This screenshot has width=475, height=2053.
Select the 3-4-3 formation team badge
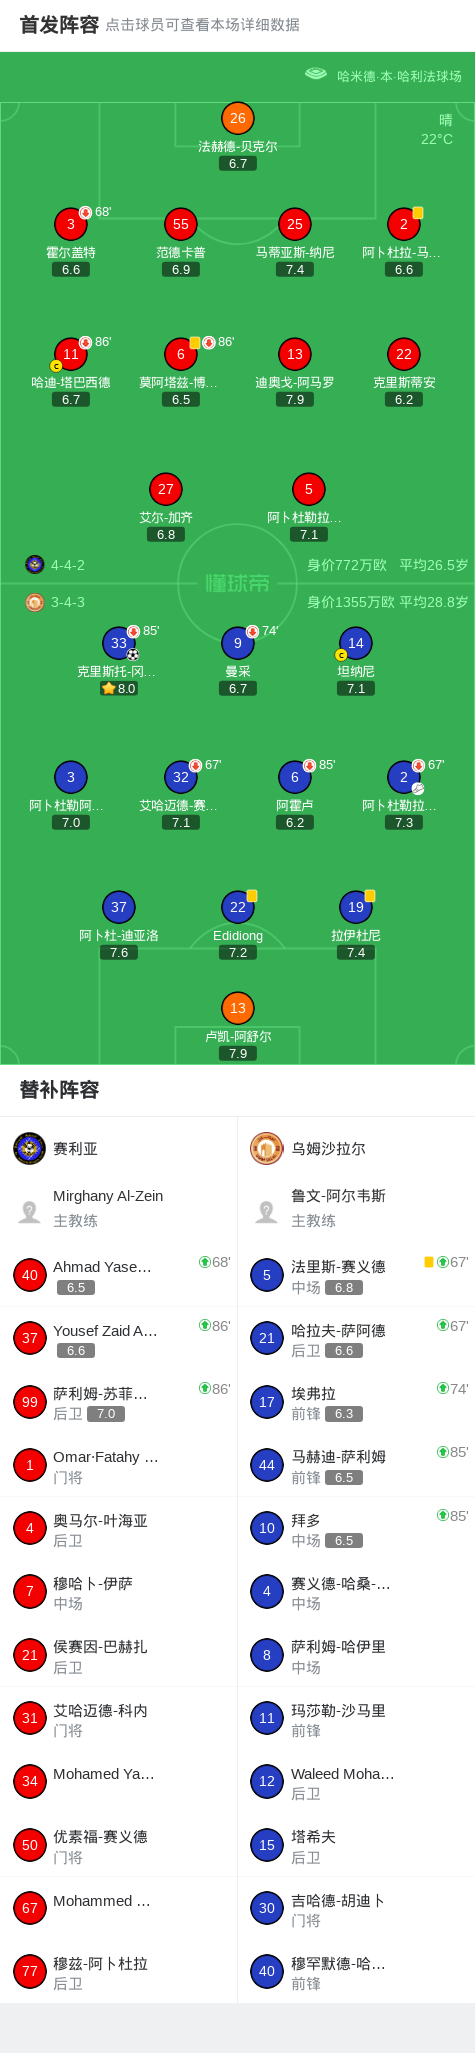tap(35, 602)
